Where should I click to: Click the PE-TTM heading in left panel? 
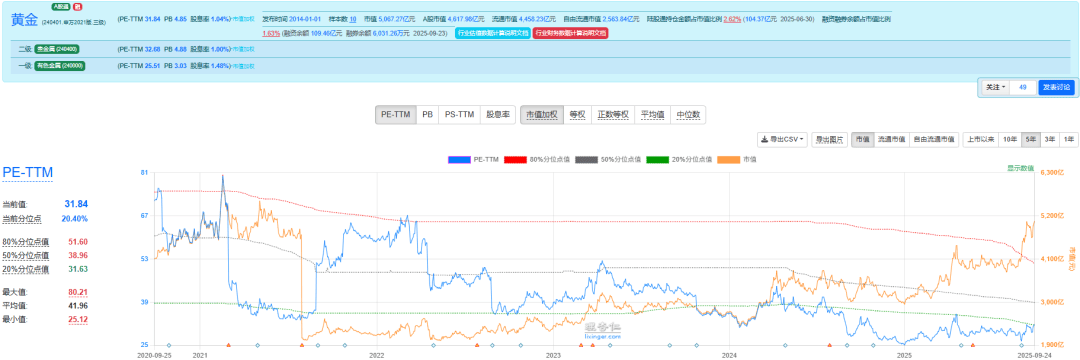click(28, 173)
